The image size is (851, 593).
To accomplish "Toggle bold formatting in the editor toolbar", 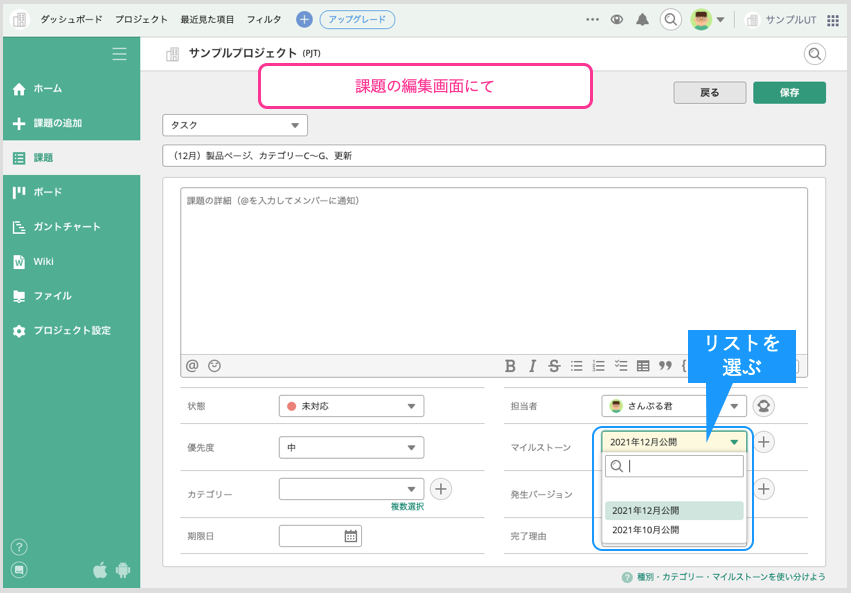I will [x=510, y=366].
